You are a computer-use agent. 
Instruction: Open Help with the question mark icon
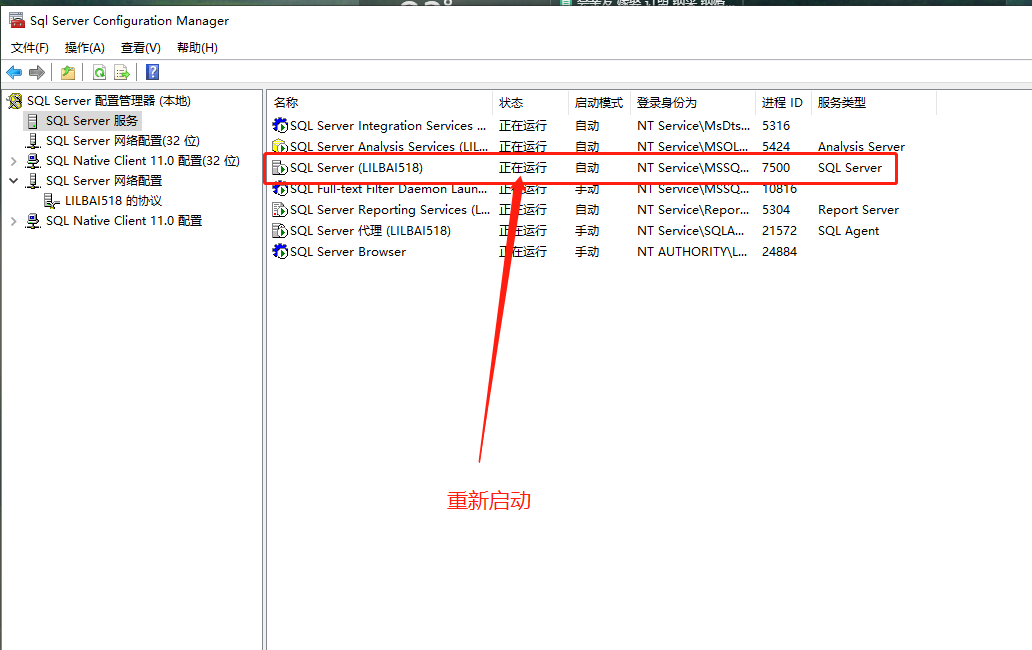(x=153, y=72)
